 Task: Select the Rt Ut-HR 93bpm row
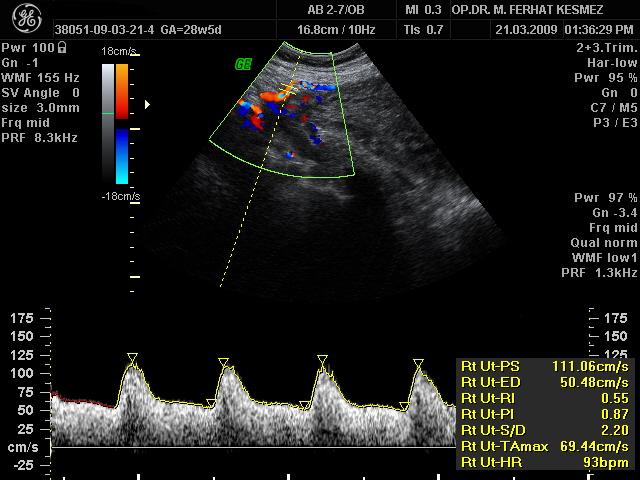point(545,462)
